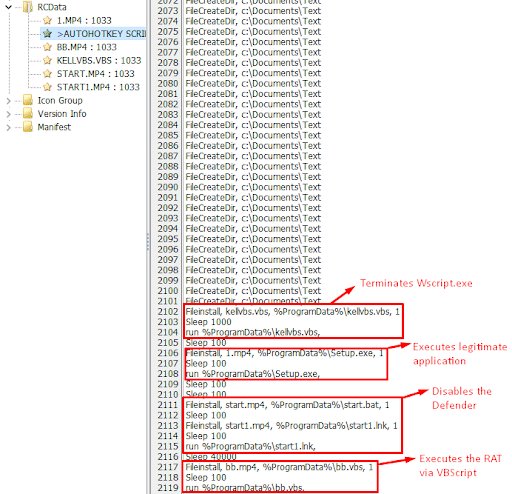Click the star icon beside START1.MP4

(48, 87)
